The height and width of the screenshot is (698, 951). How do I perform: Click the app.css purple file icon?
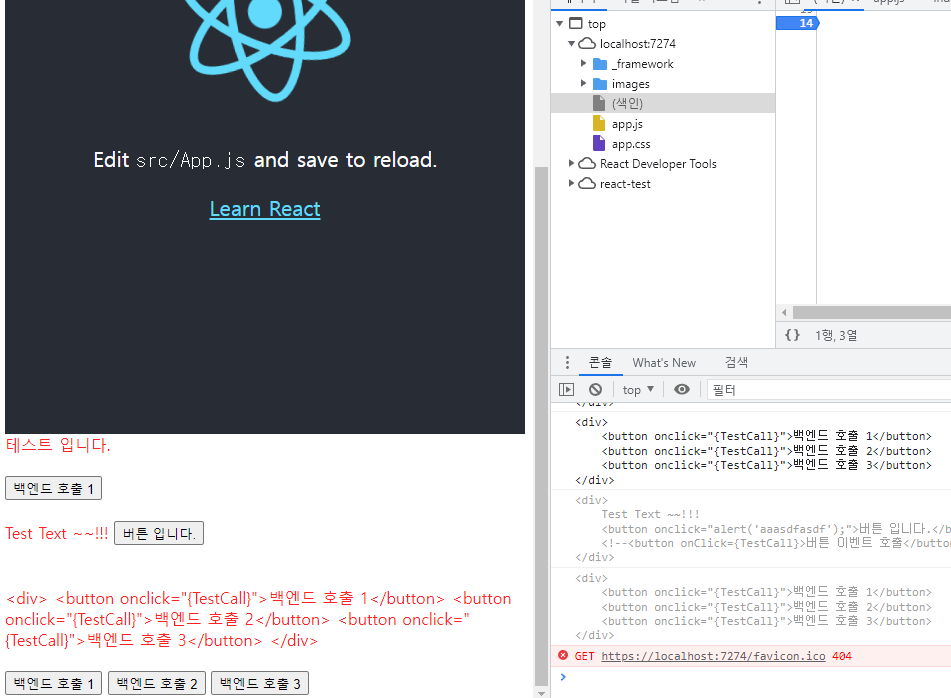point(599,144)
